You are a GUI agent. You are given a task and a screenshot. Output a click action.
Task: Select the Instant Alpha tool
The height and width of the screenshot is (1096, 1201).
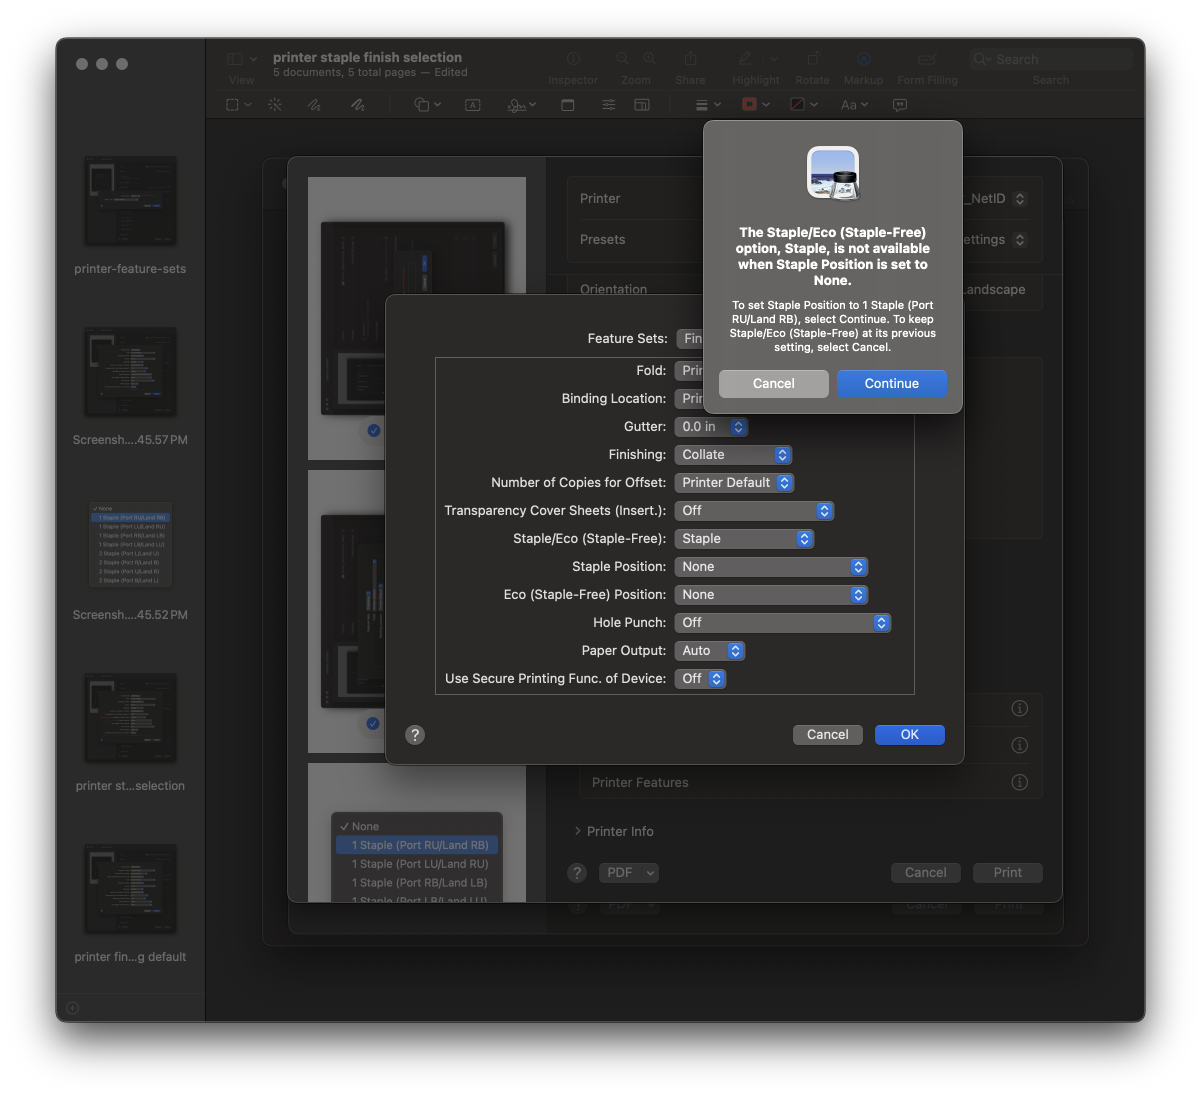pos(275,104)
